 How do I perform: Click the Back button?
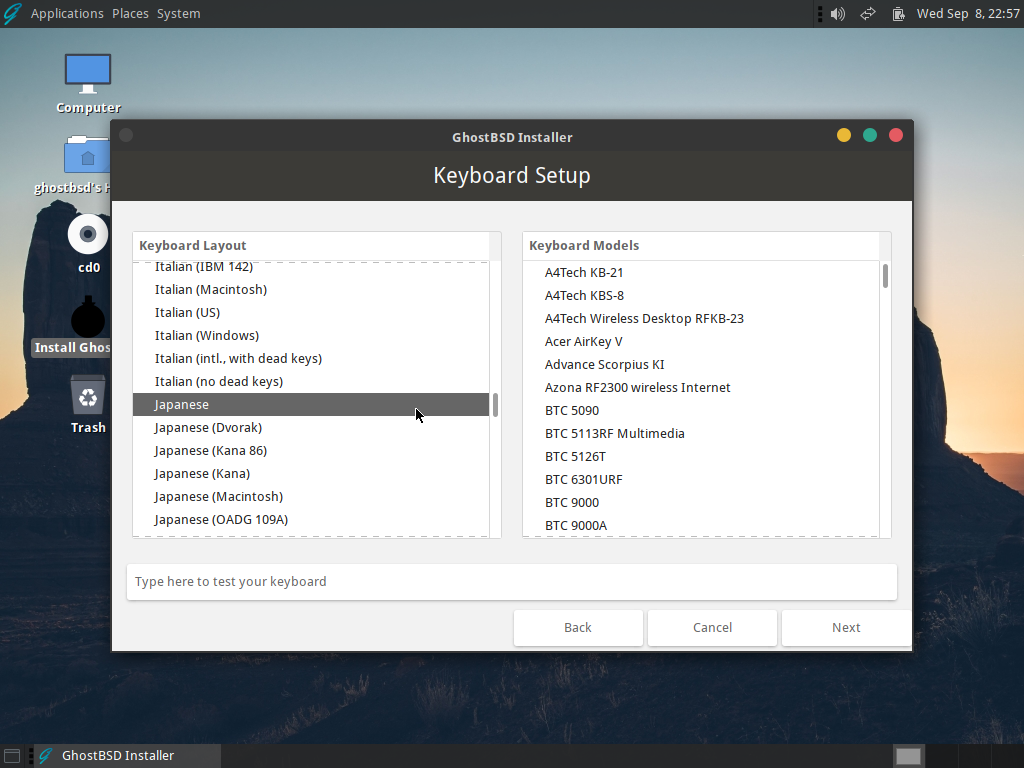pyautogui.click(x=578, y=628)
